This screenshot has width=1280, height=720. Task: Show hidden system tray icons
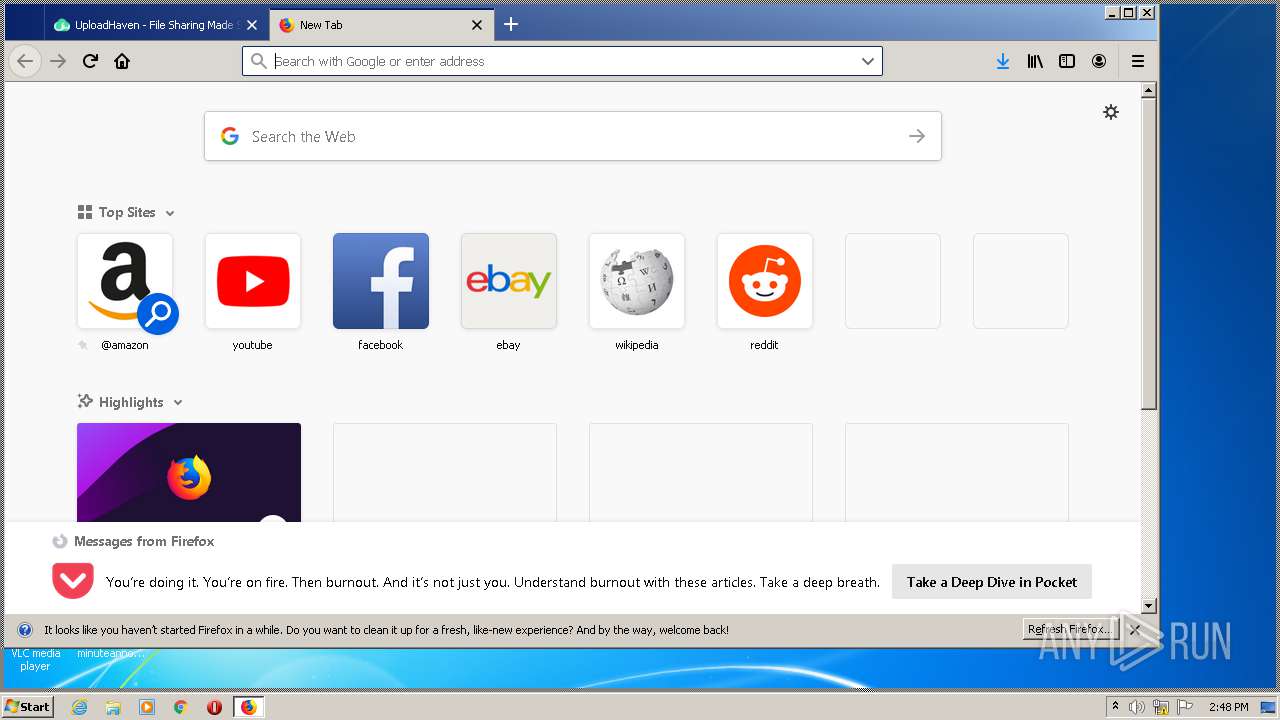(1115, 707)
